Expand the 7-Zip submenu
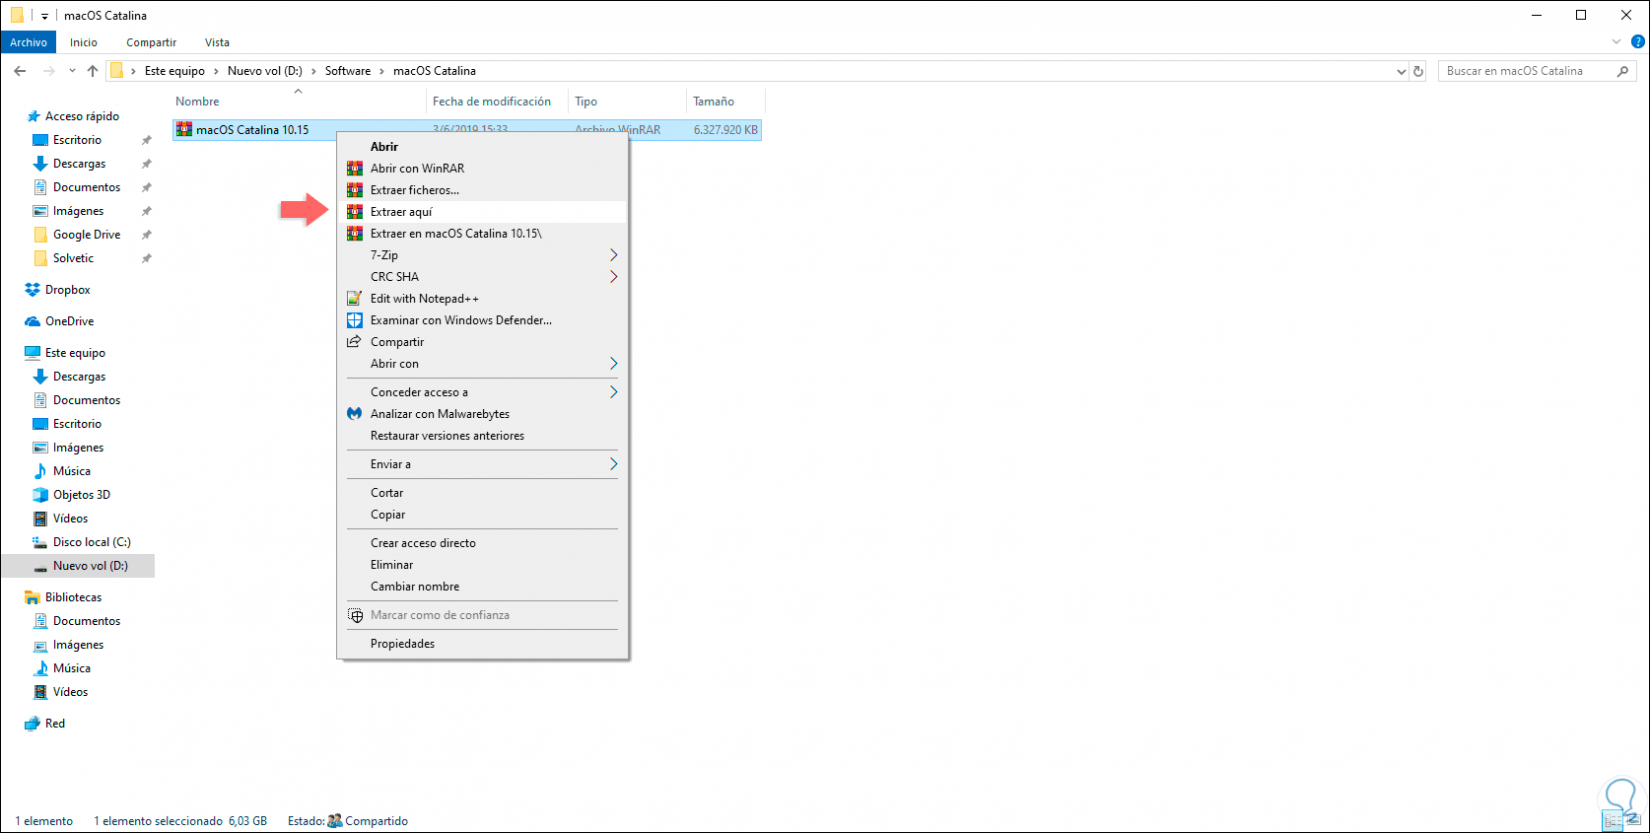Image resolution: width=1650 pixels, height=833 pixels. [x=482, y=255]
